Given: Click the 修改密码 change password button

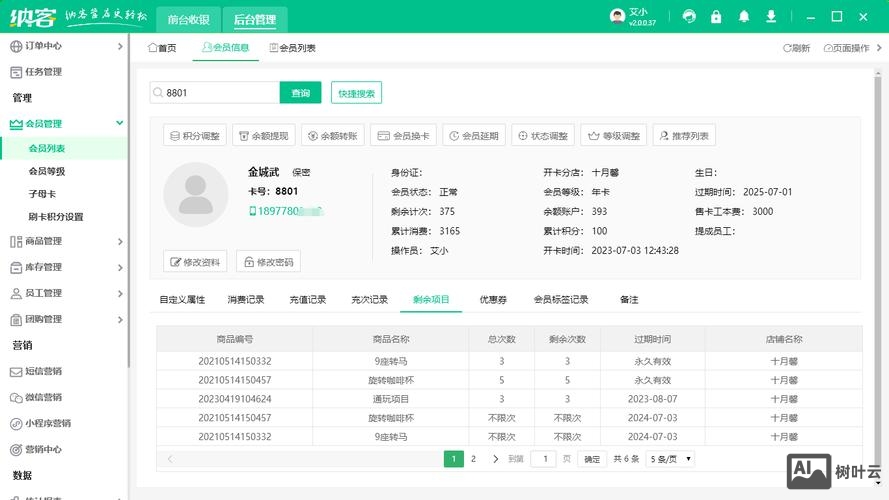Looking at the screenshot, I should (269, 262).
